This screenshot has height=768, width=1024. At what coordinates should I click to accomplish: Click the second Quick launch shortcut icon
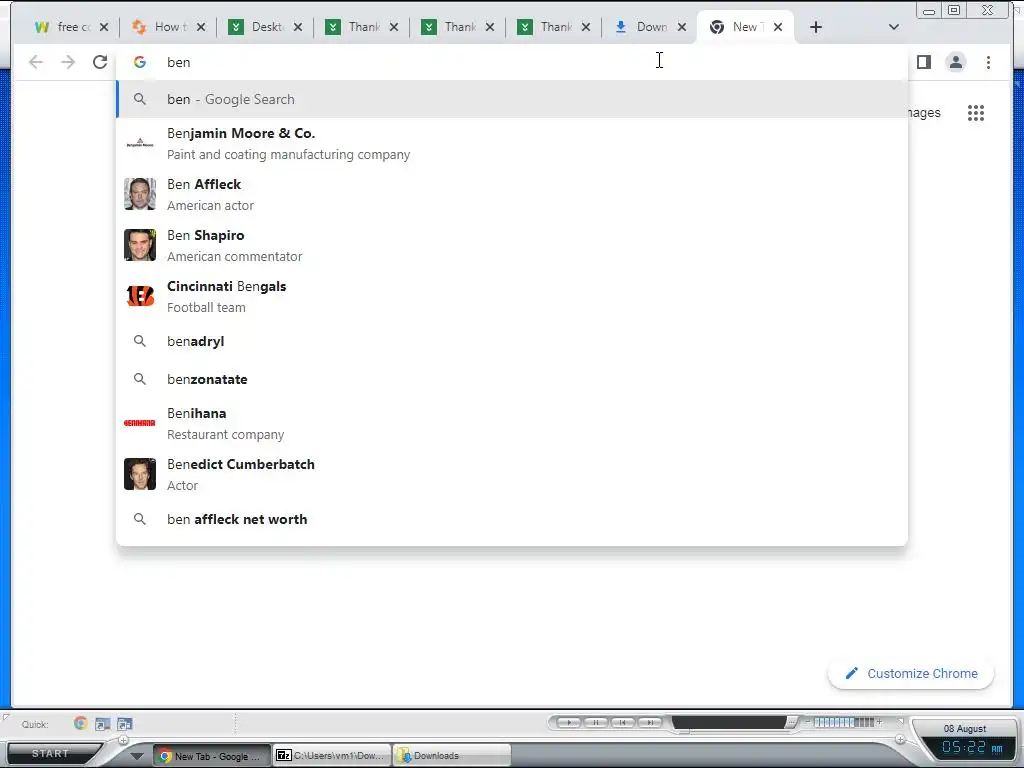(x=103, y=724)
